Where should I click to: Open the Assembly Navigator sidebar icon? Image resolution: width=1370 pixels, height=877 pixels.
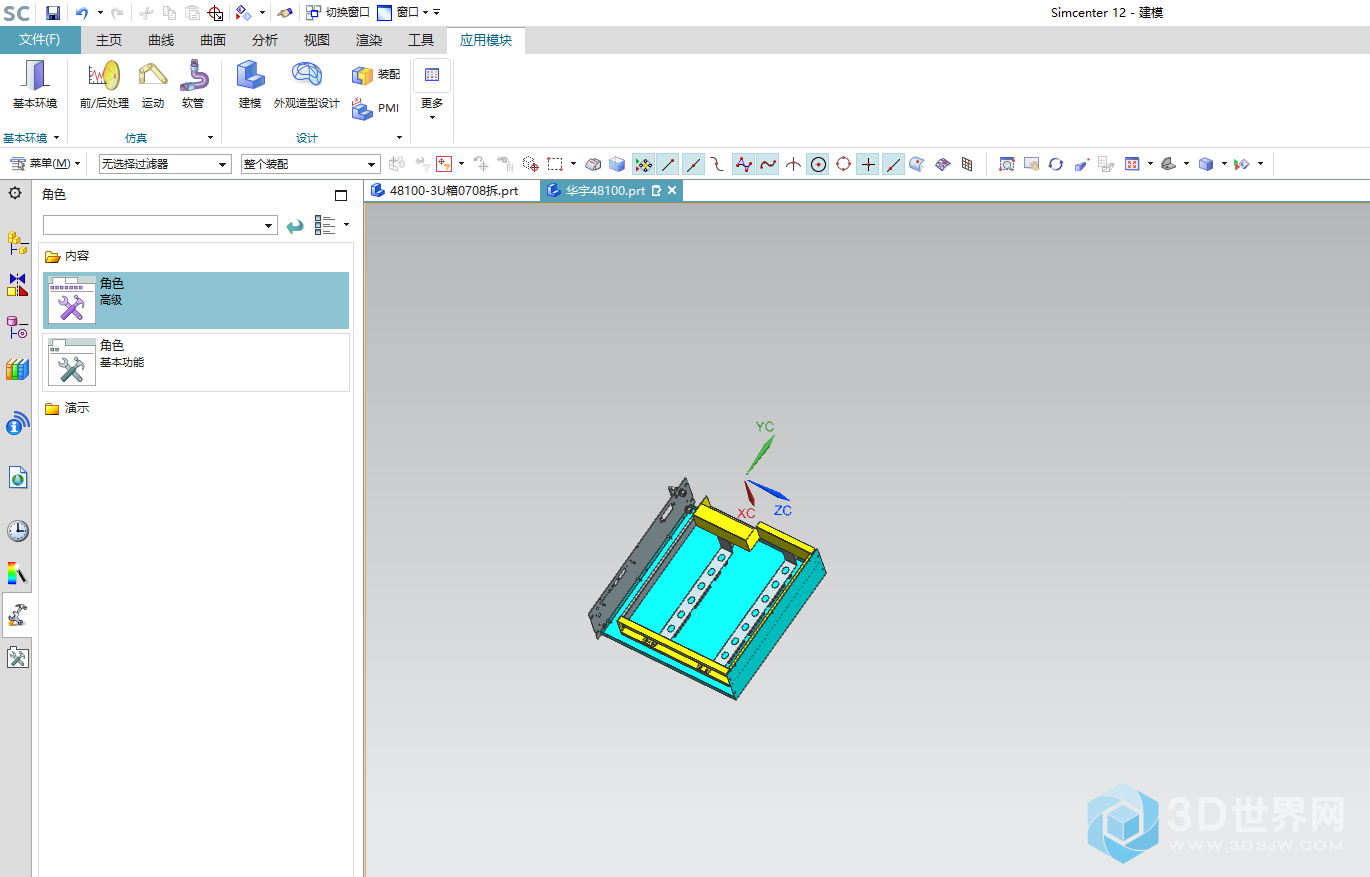point(17,242)
